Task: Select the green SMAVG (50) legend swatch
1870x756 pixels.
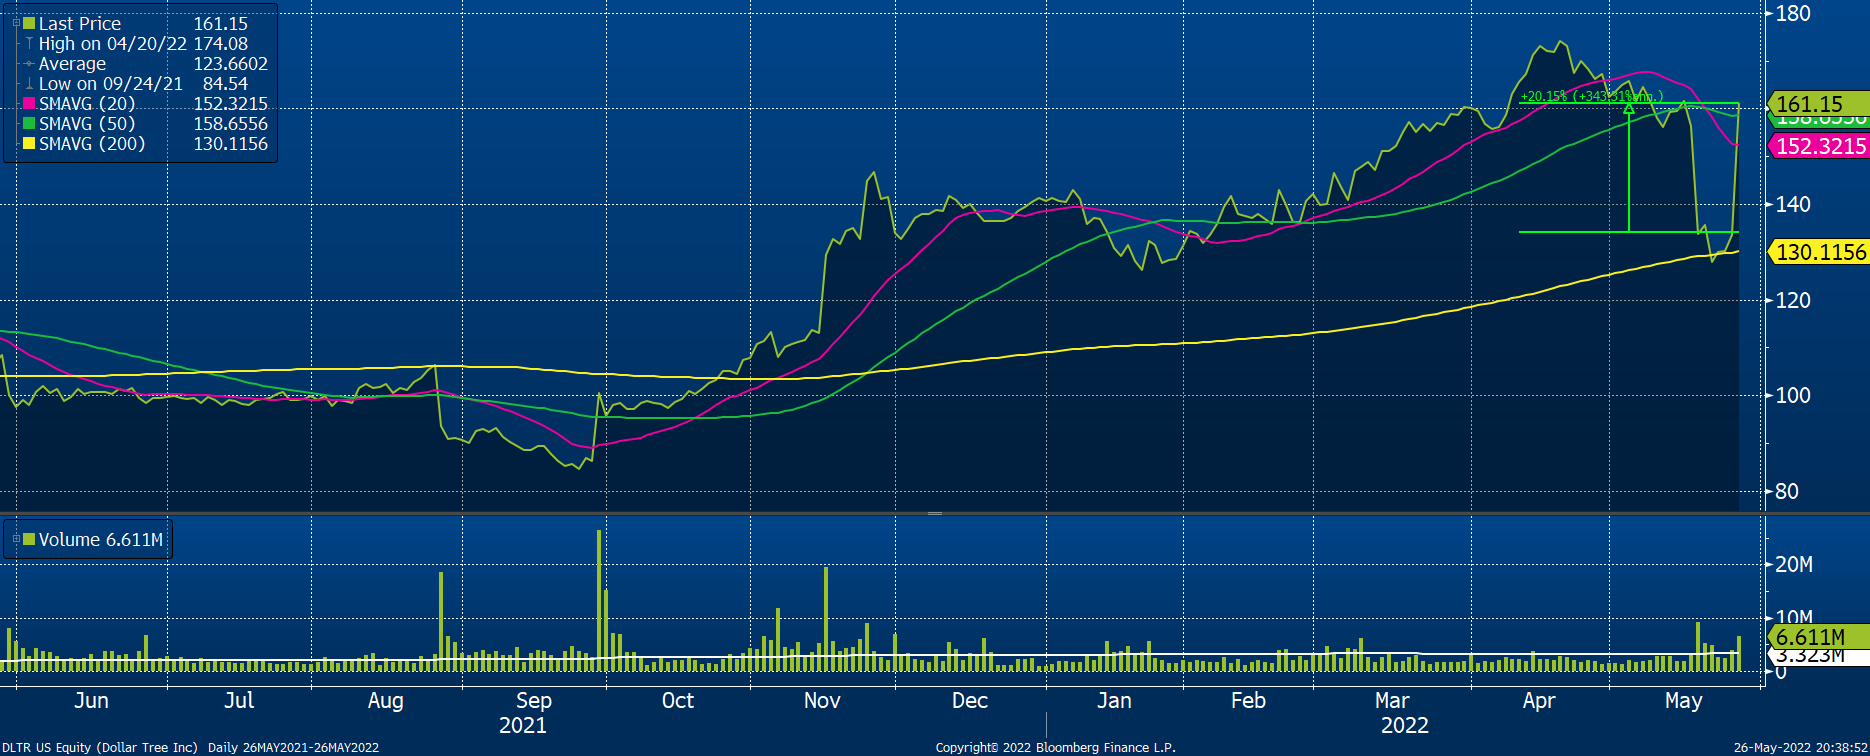Action: (x=29, y=124)
